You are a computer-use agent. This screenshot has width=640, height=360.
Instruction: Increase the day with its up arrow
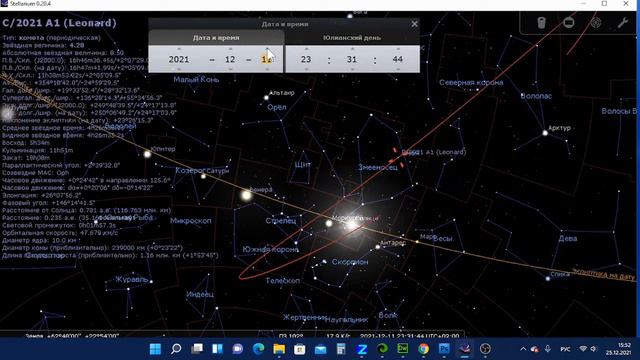(x=267, y=49)
